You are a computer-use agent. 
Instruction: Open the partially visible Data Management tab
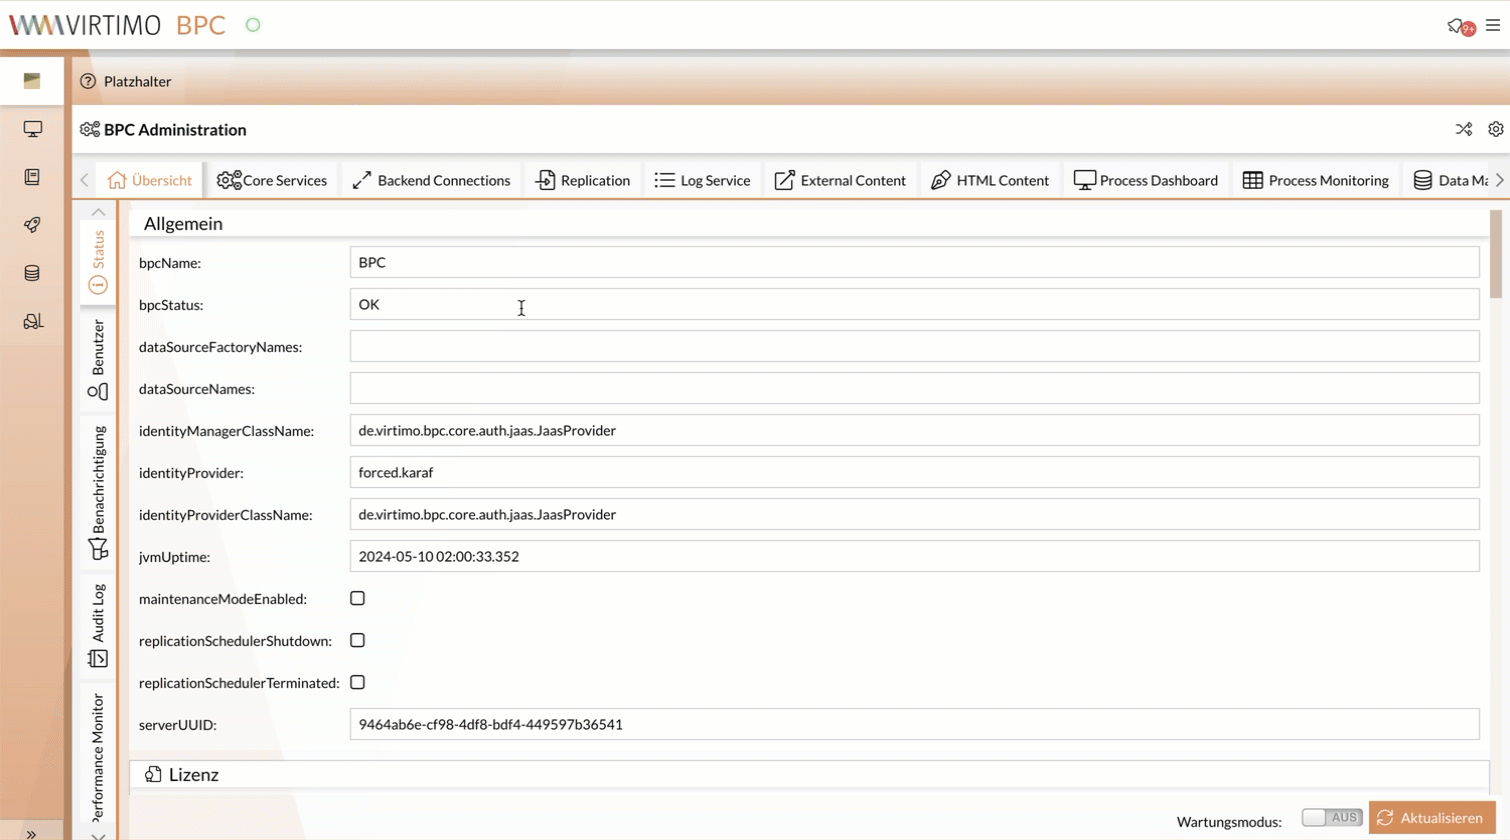(1449, 180)
